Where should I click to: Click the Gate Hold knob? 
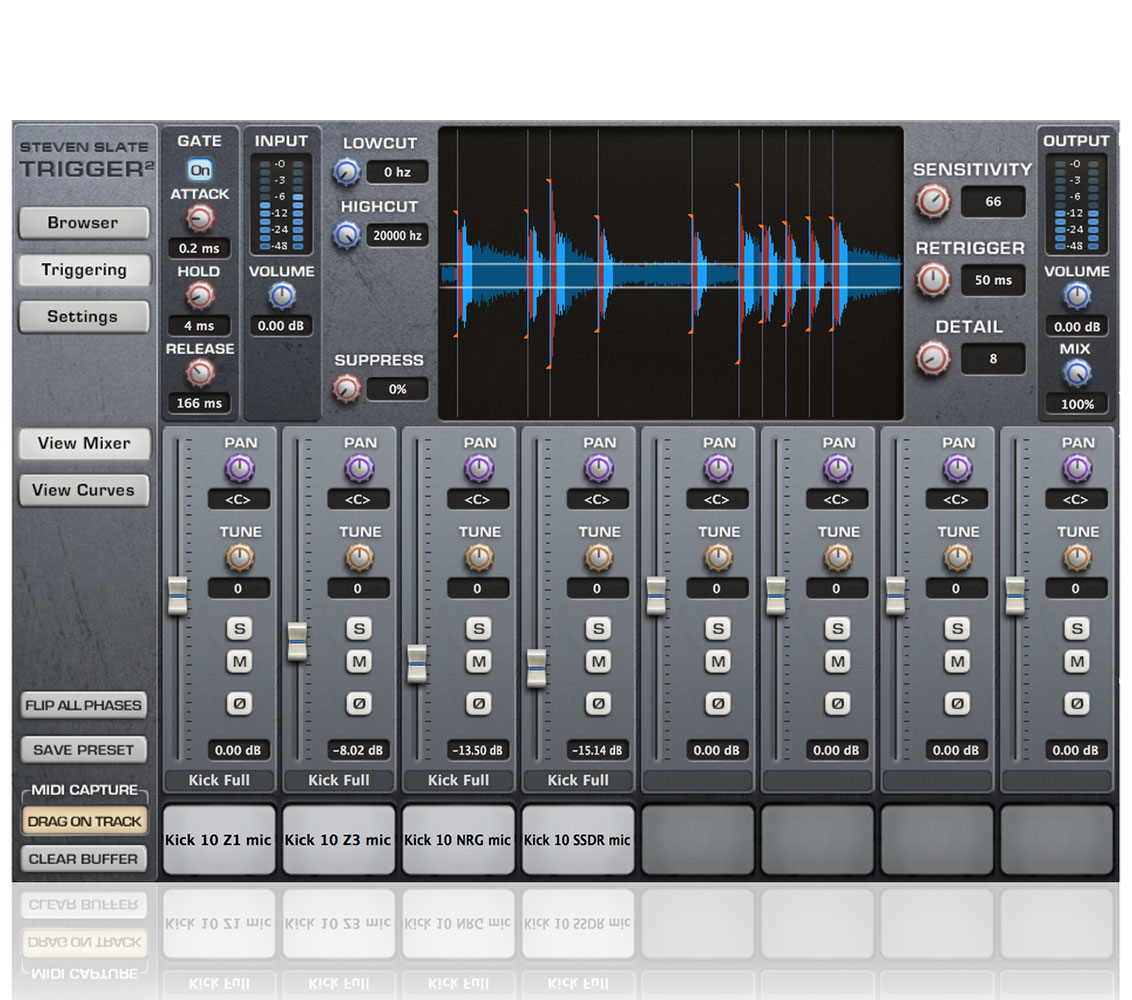pos(200,295)
